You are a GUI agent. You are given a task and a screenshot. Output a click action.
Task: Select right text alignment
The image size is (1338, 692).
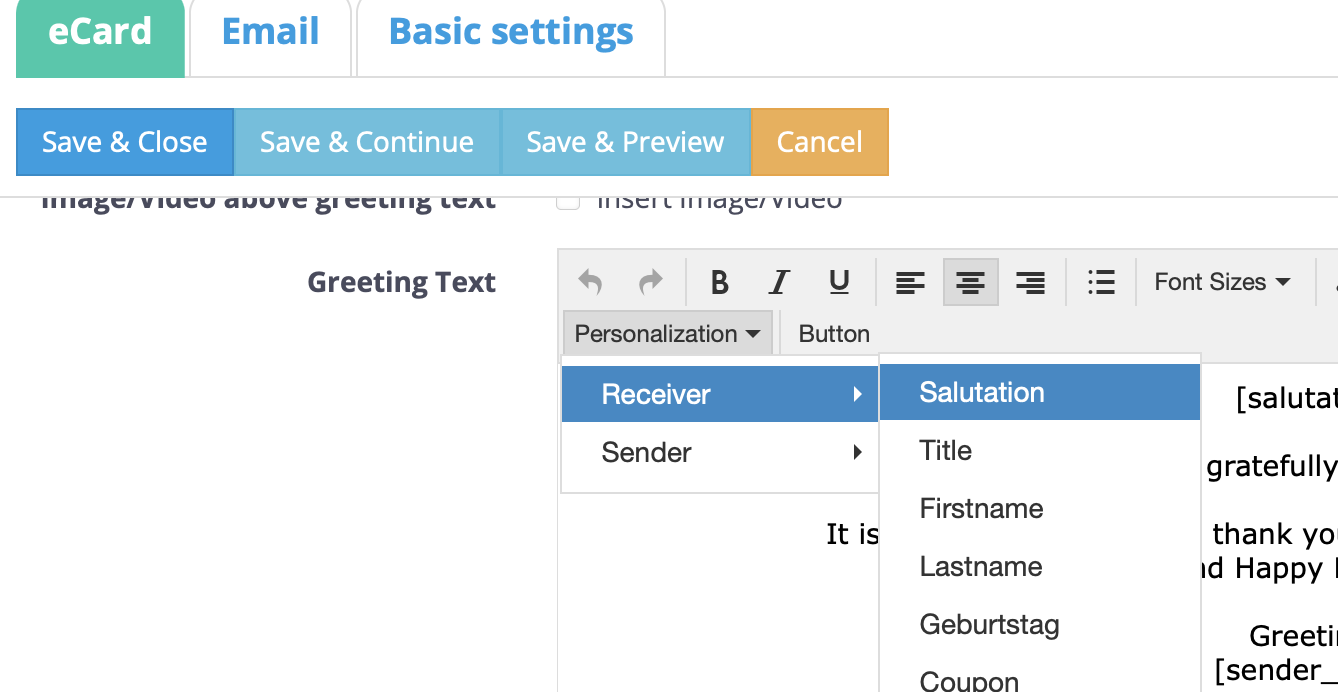pos(1030,282)
